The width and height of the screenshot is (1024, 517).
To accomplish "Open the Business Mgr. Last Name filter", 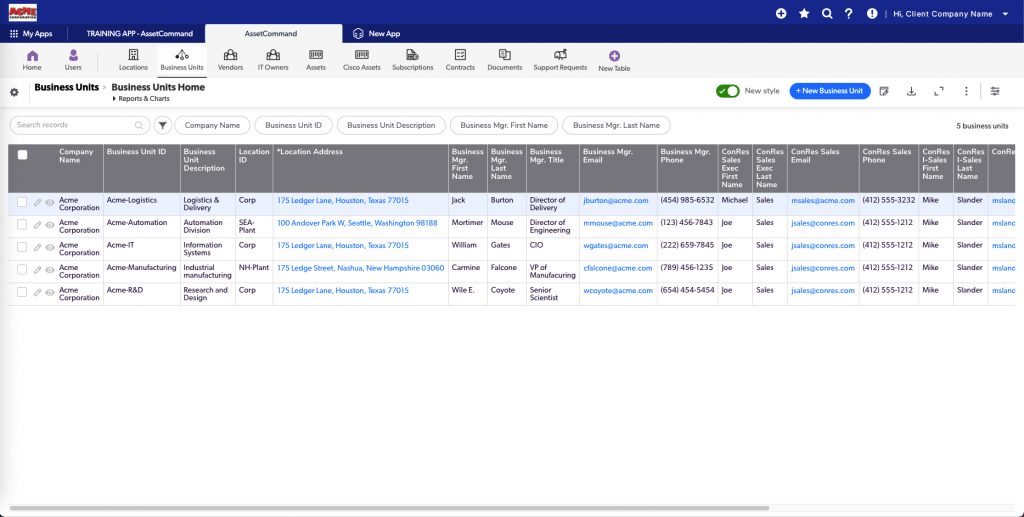I will tap(616, 125).
